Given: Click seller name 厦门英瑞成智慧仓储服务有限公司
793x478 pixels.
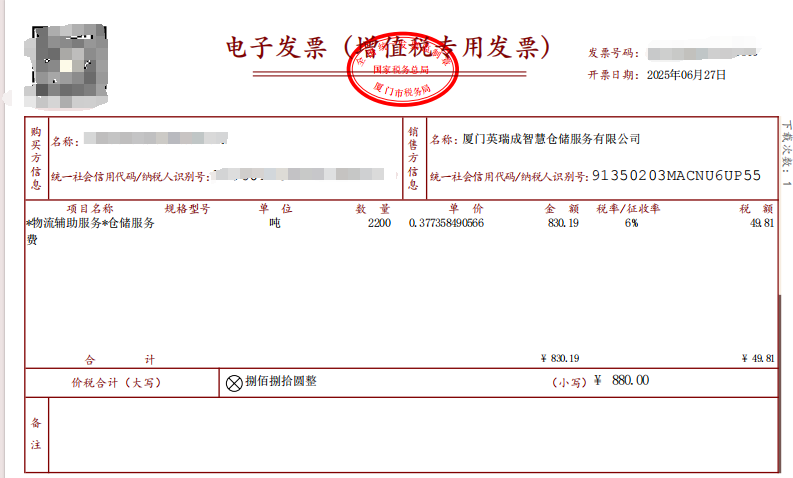Looking at the screenshot, I should pyautogui.click(x=551, y=139).
